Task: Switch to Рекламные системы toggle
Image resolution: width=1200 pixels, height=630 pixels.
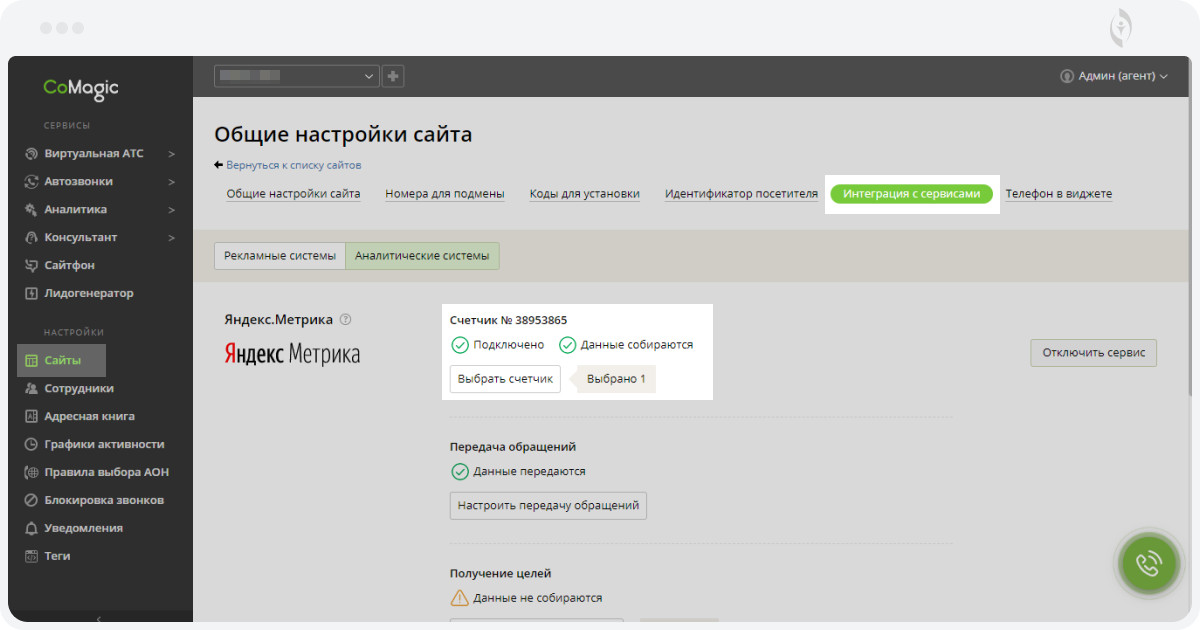Action: [x=280, y=256]
